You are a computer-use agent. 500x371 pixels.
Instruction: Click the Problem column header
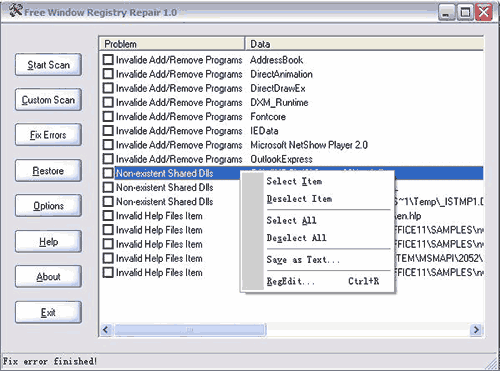point(172,44)
